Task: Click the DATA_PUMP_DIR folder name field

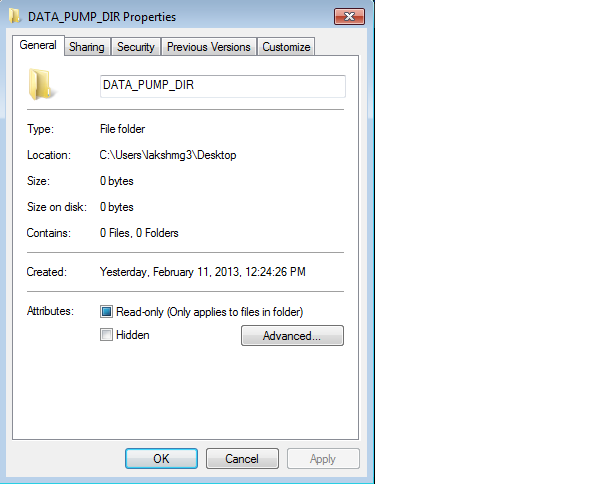Action: [x=223, y=86]
